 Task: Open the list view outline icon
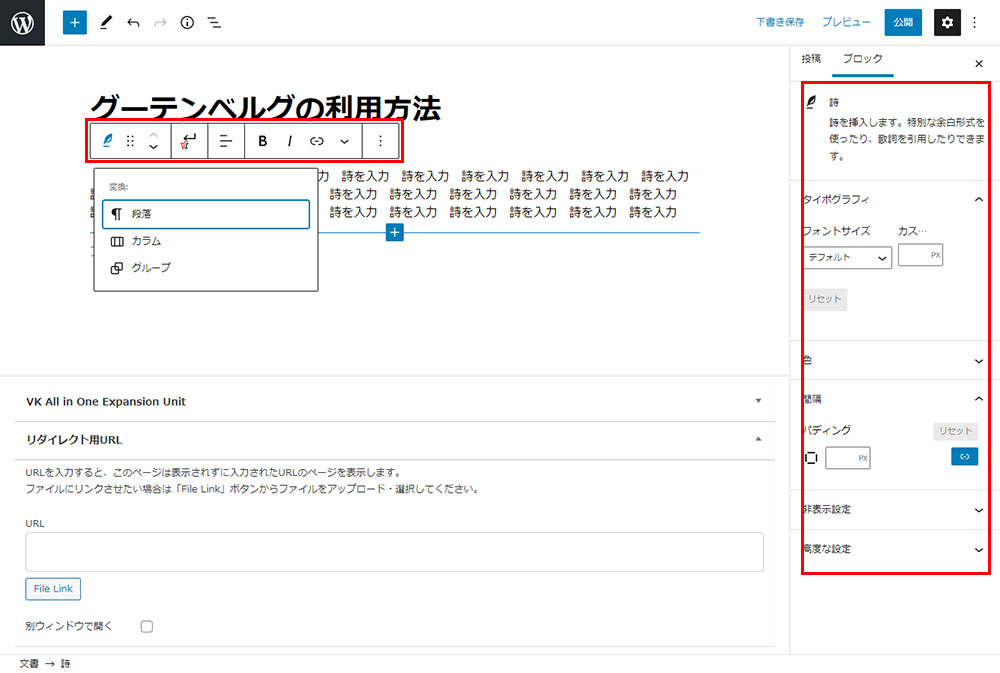point(214,22)
